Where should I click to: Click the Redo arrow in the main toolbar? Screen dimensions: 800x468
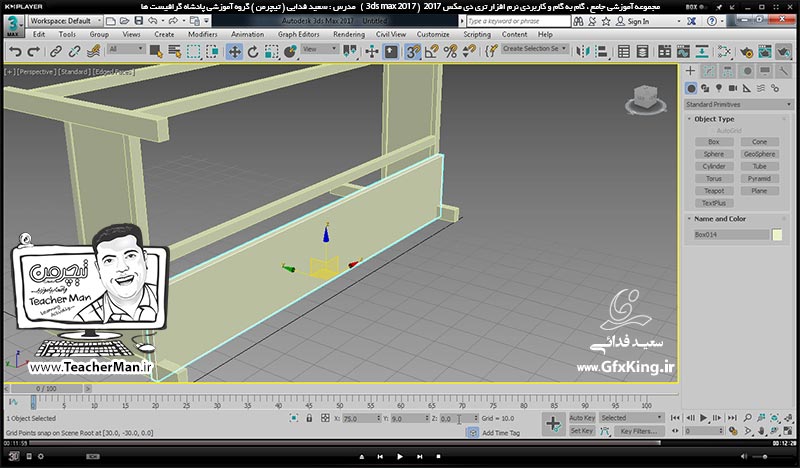pos(34,52)
